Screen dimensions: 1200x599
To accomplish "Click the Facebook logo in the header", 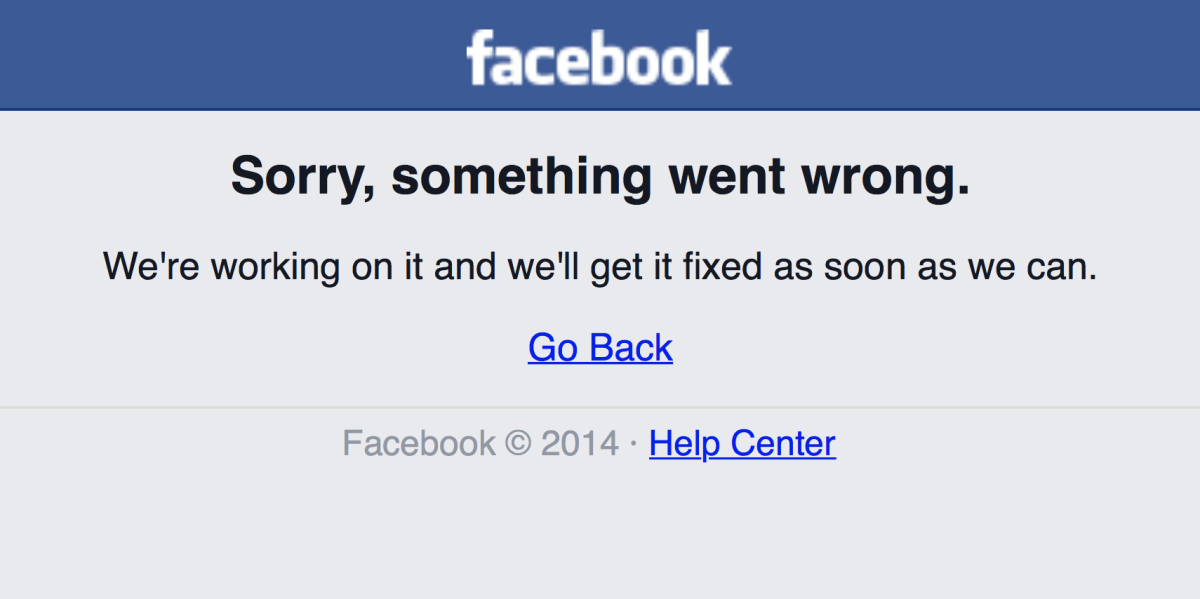I will [x=598, y=57].
